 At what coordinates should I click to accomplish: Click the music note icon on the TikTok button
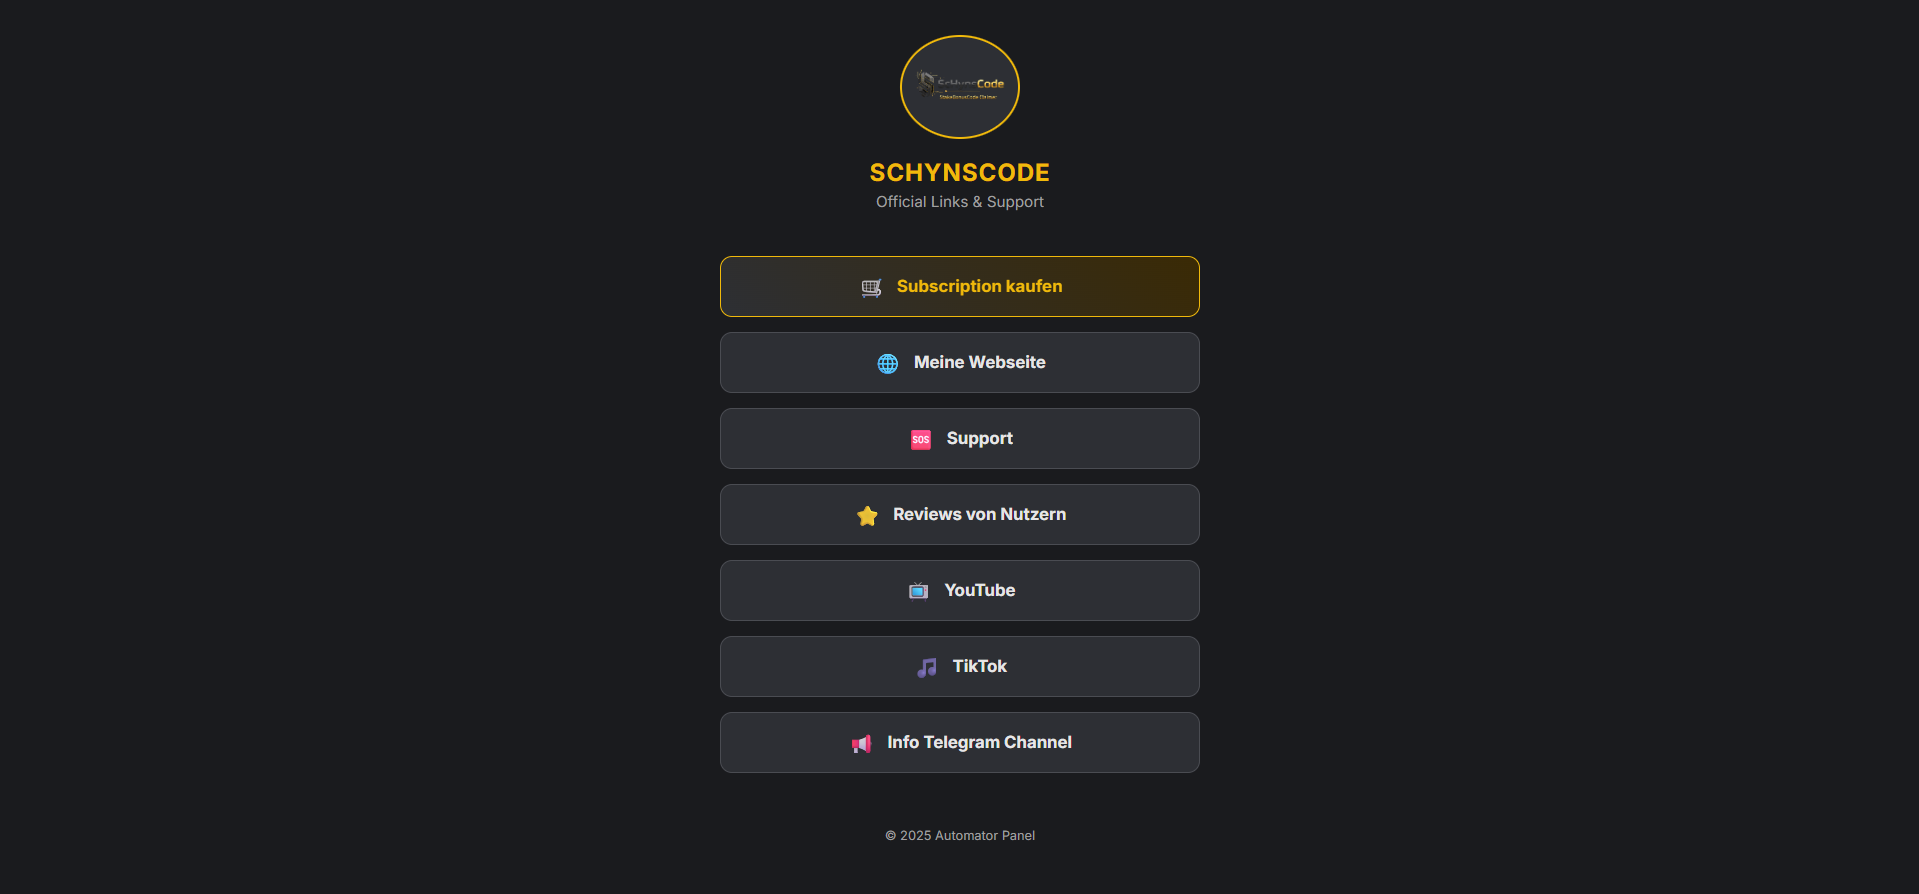(x=925, y=667)
